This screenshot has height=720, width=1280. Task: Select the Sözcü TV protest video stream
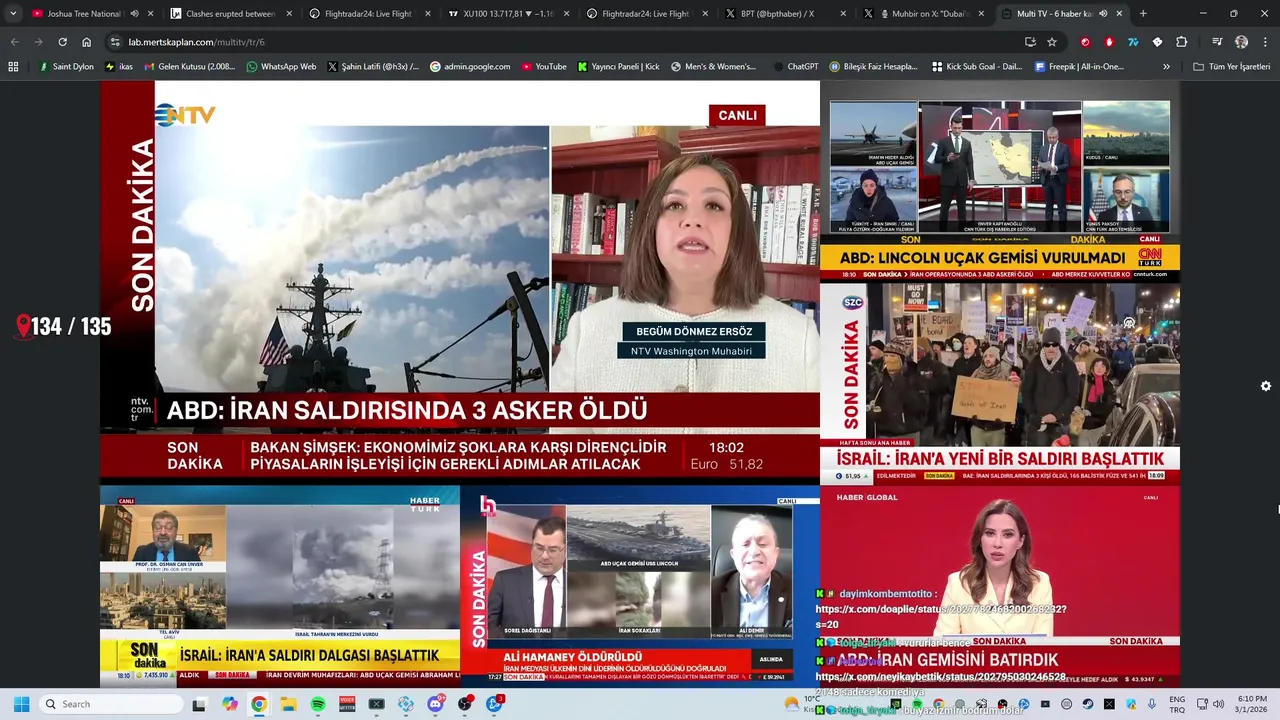(x=1000, y=384)
